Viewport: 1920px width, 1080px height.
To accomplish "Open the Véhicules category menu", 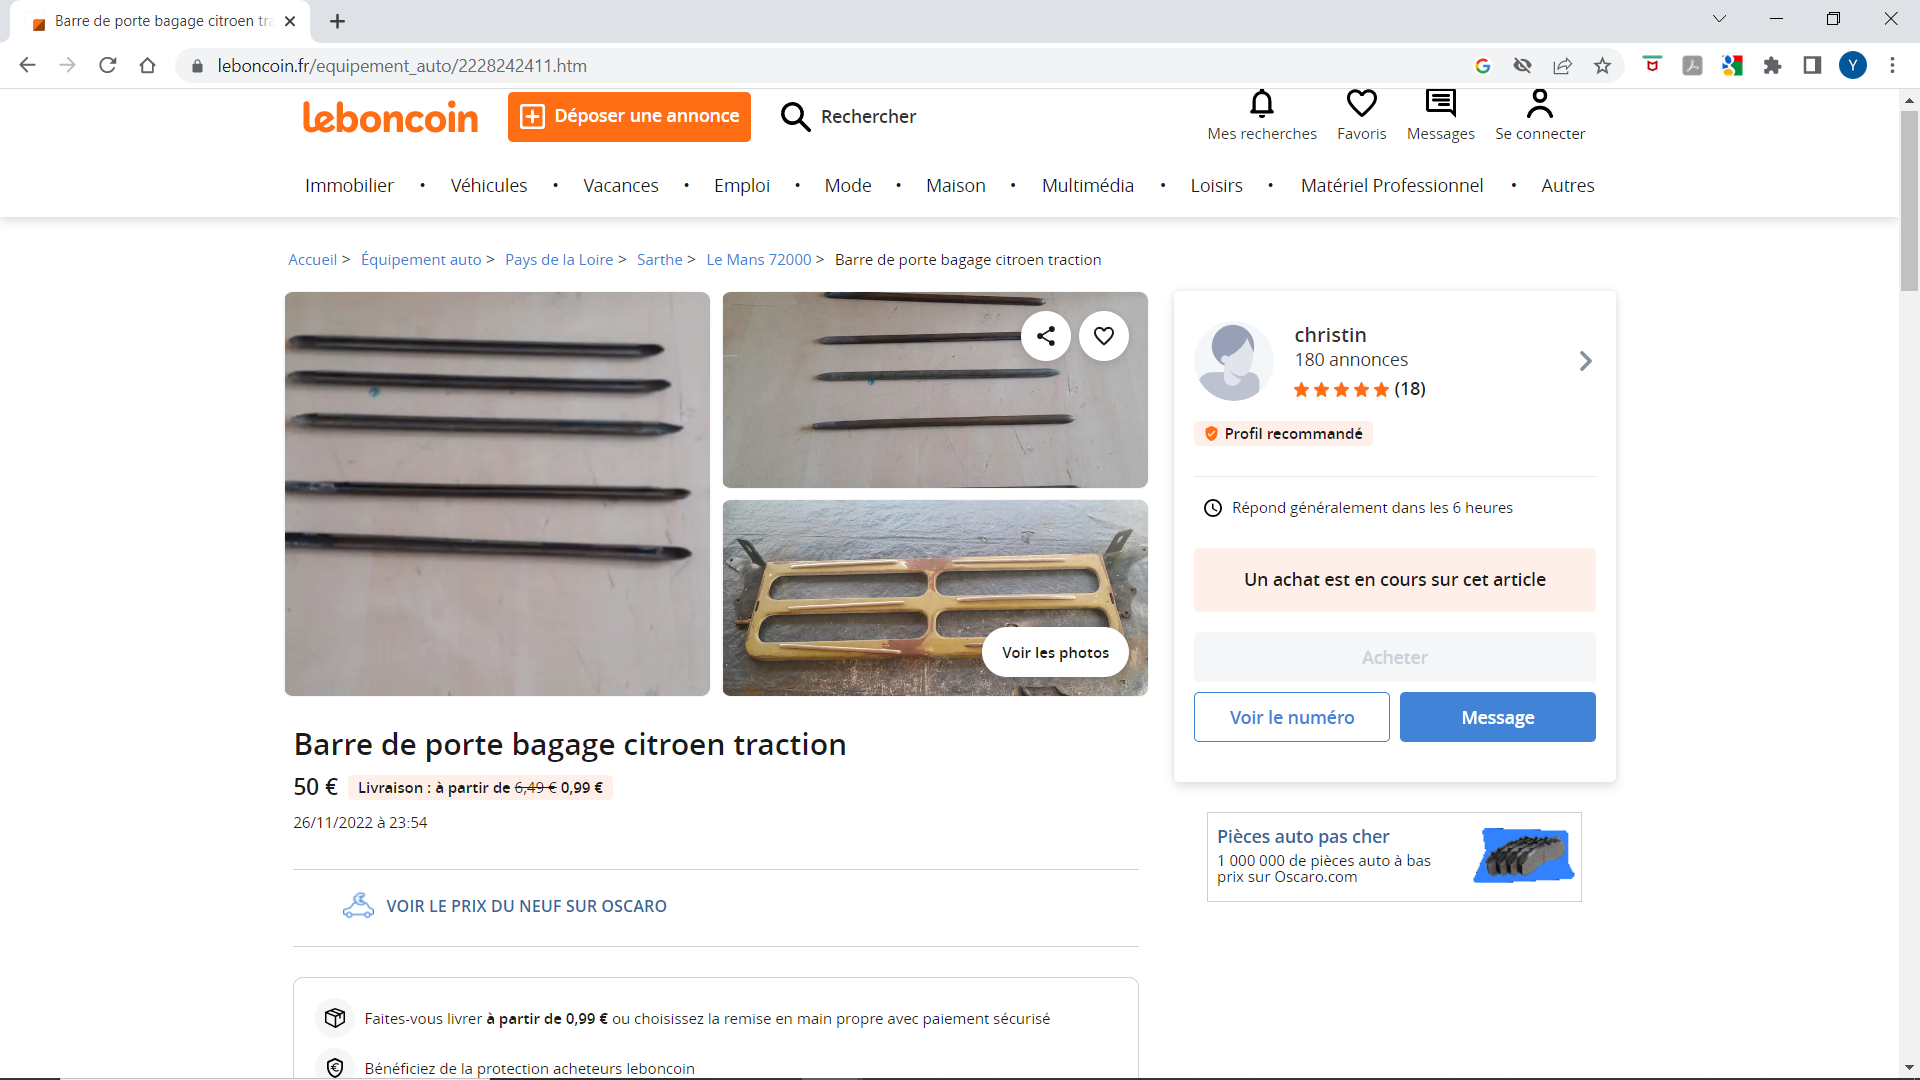I will point(488,186).
